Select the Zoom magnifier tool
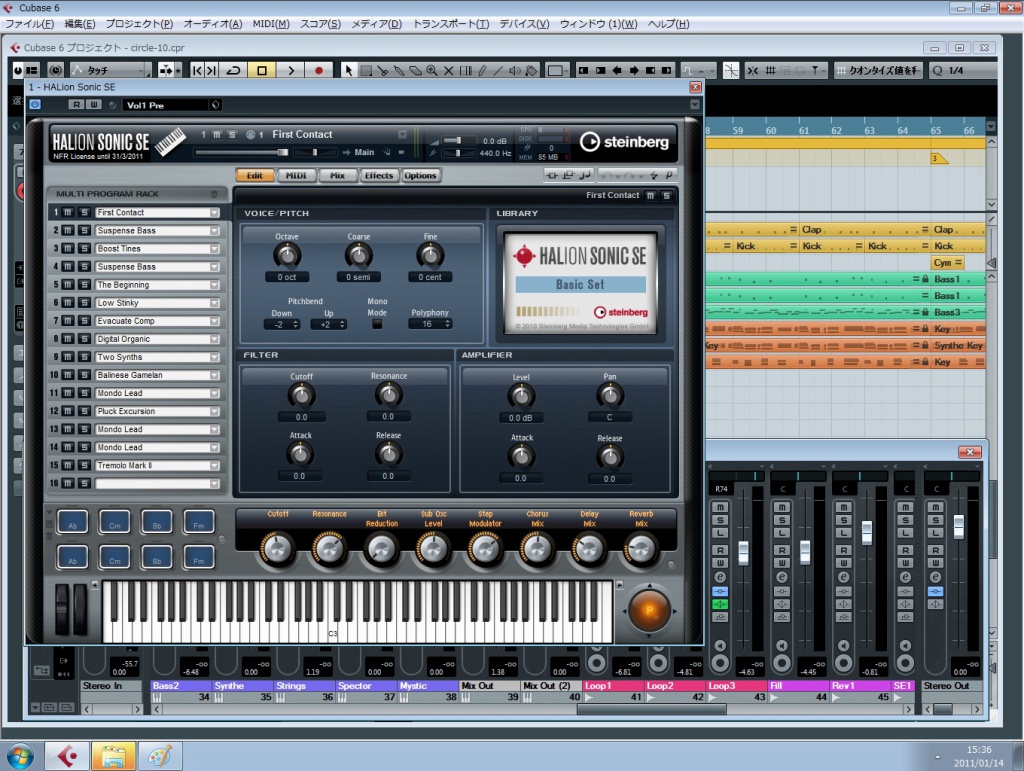This screenshot has height=771, width=1024. click(432, 71)
